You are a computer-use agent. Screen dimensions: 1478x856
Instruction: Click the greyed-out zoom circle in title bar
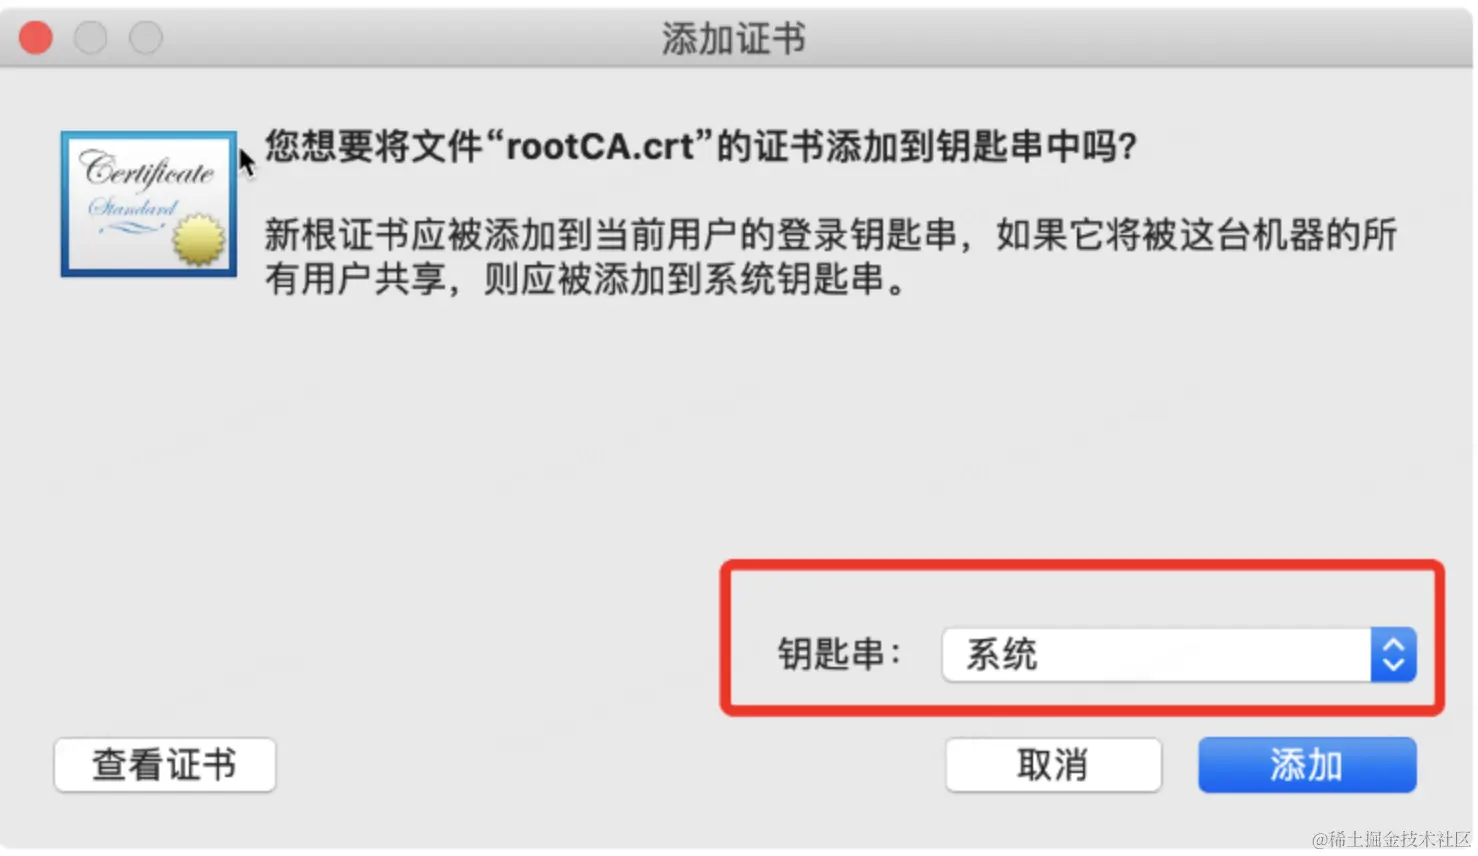coord(146,38)
